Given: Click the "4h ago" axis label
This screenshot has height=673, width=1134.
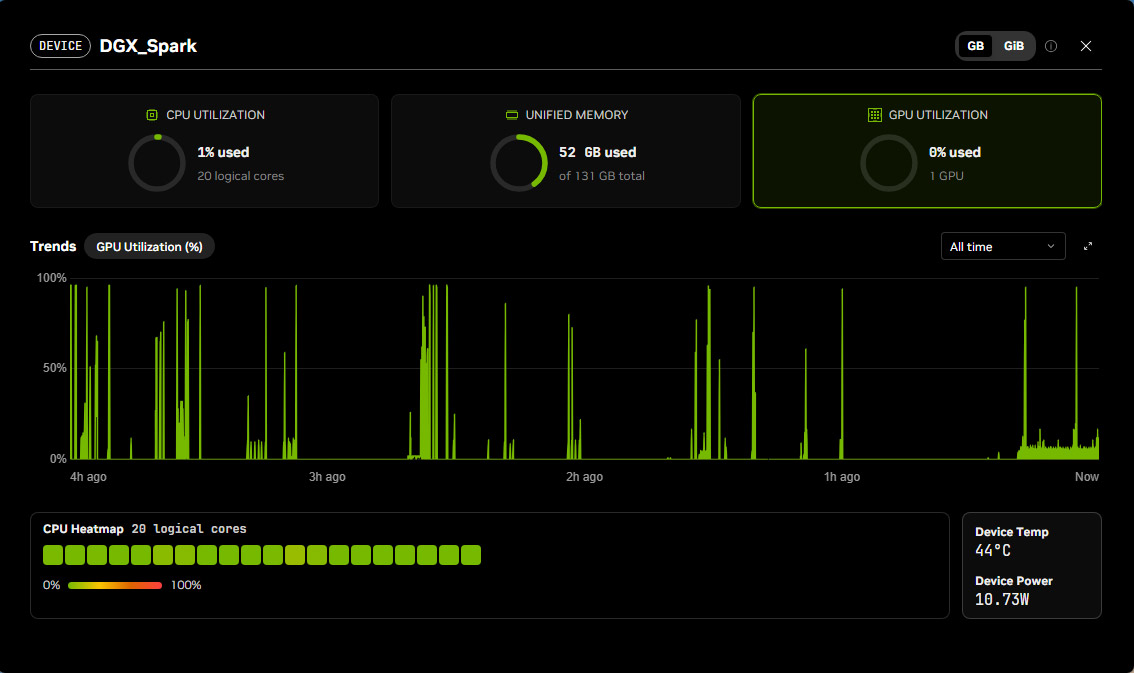Looking at the screenshot, I should 88,477.
